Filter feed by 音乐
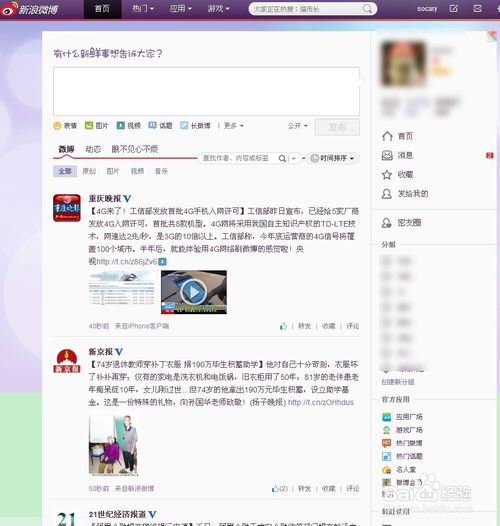 (x=161, y=171)
